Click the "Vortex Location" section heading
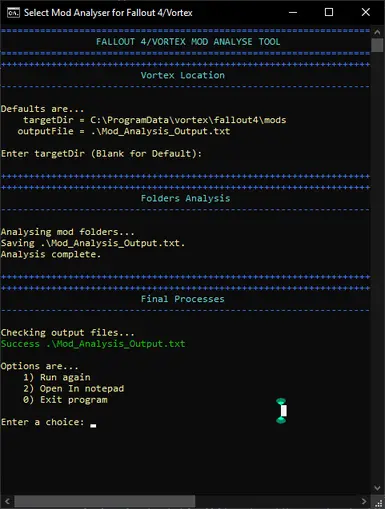The image size is (385, 509). 183,75
